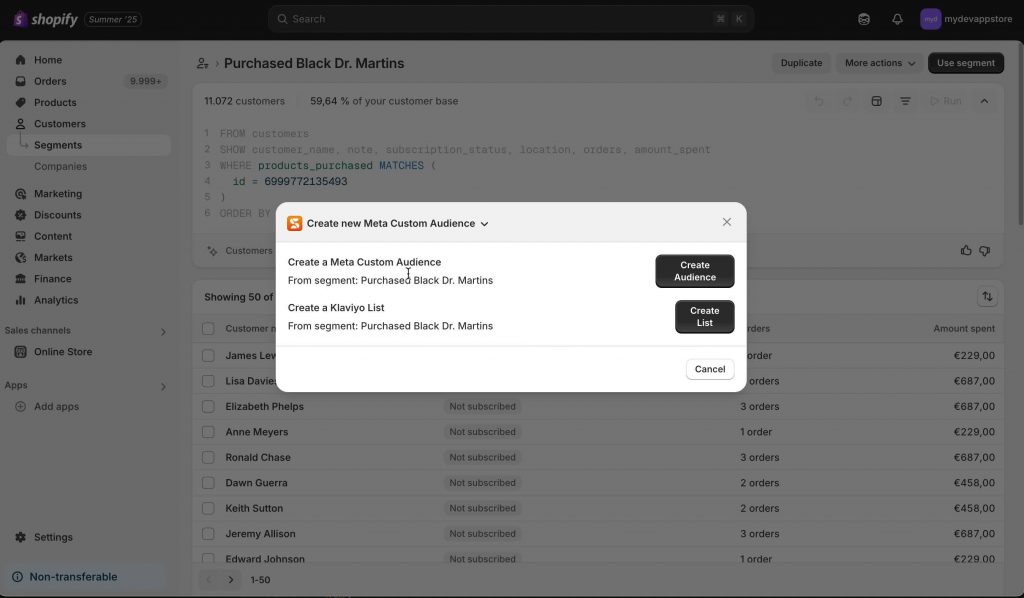Click the redo arrow in query editor
Image resolution: width=1024 pixels, height=598 pixels.
[x=847, y=101]
